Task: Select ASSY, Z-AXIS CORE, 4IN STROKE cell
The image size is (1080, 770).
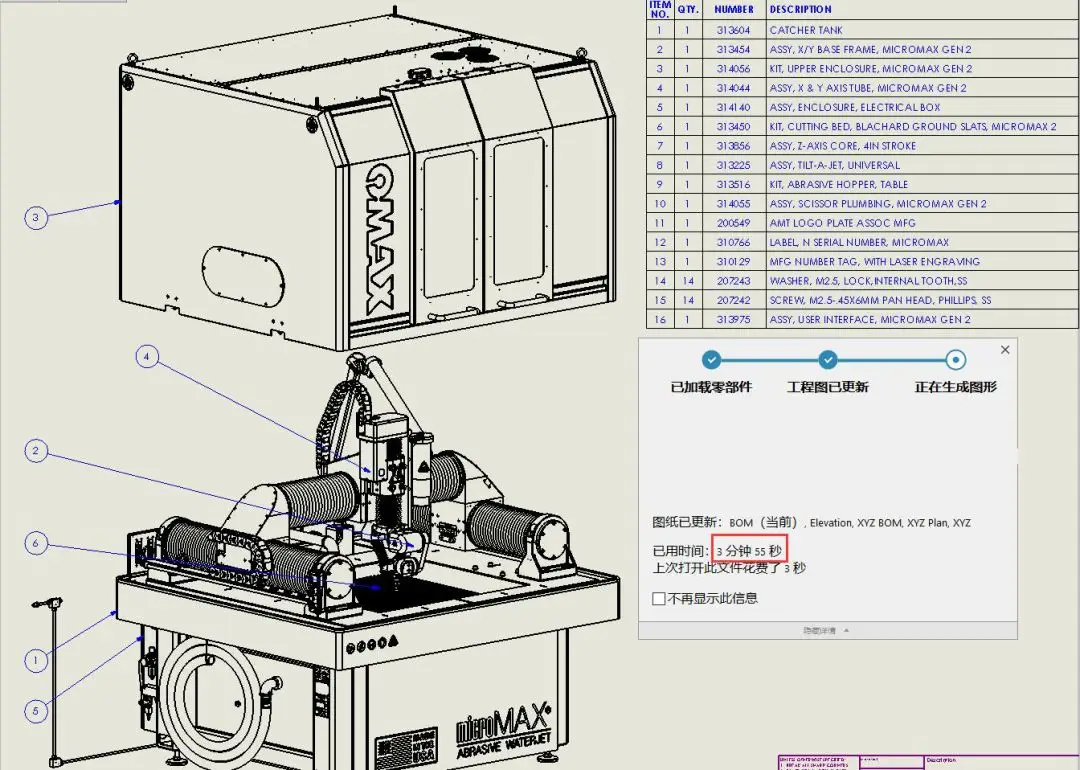Action: coord(922,146)
